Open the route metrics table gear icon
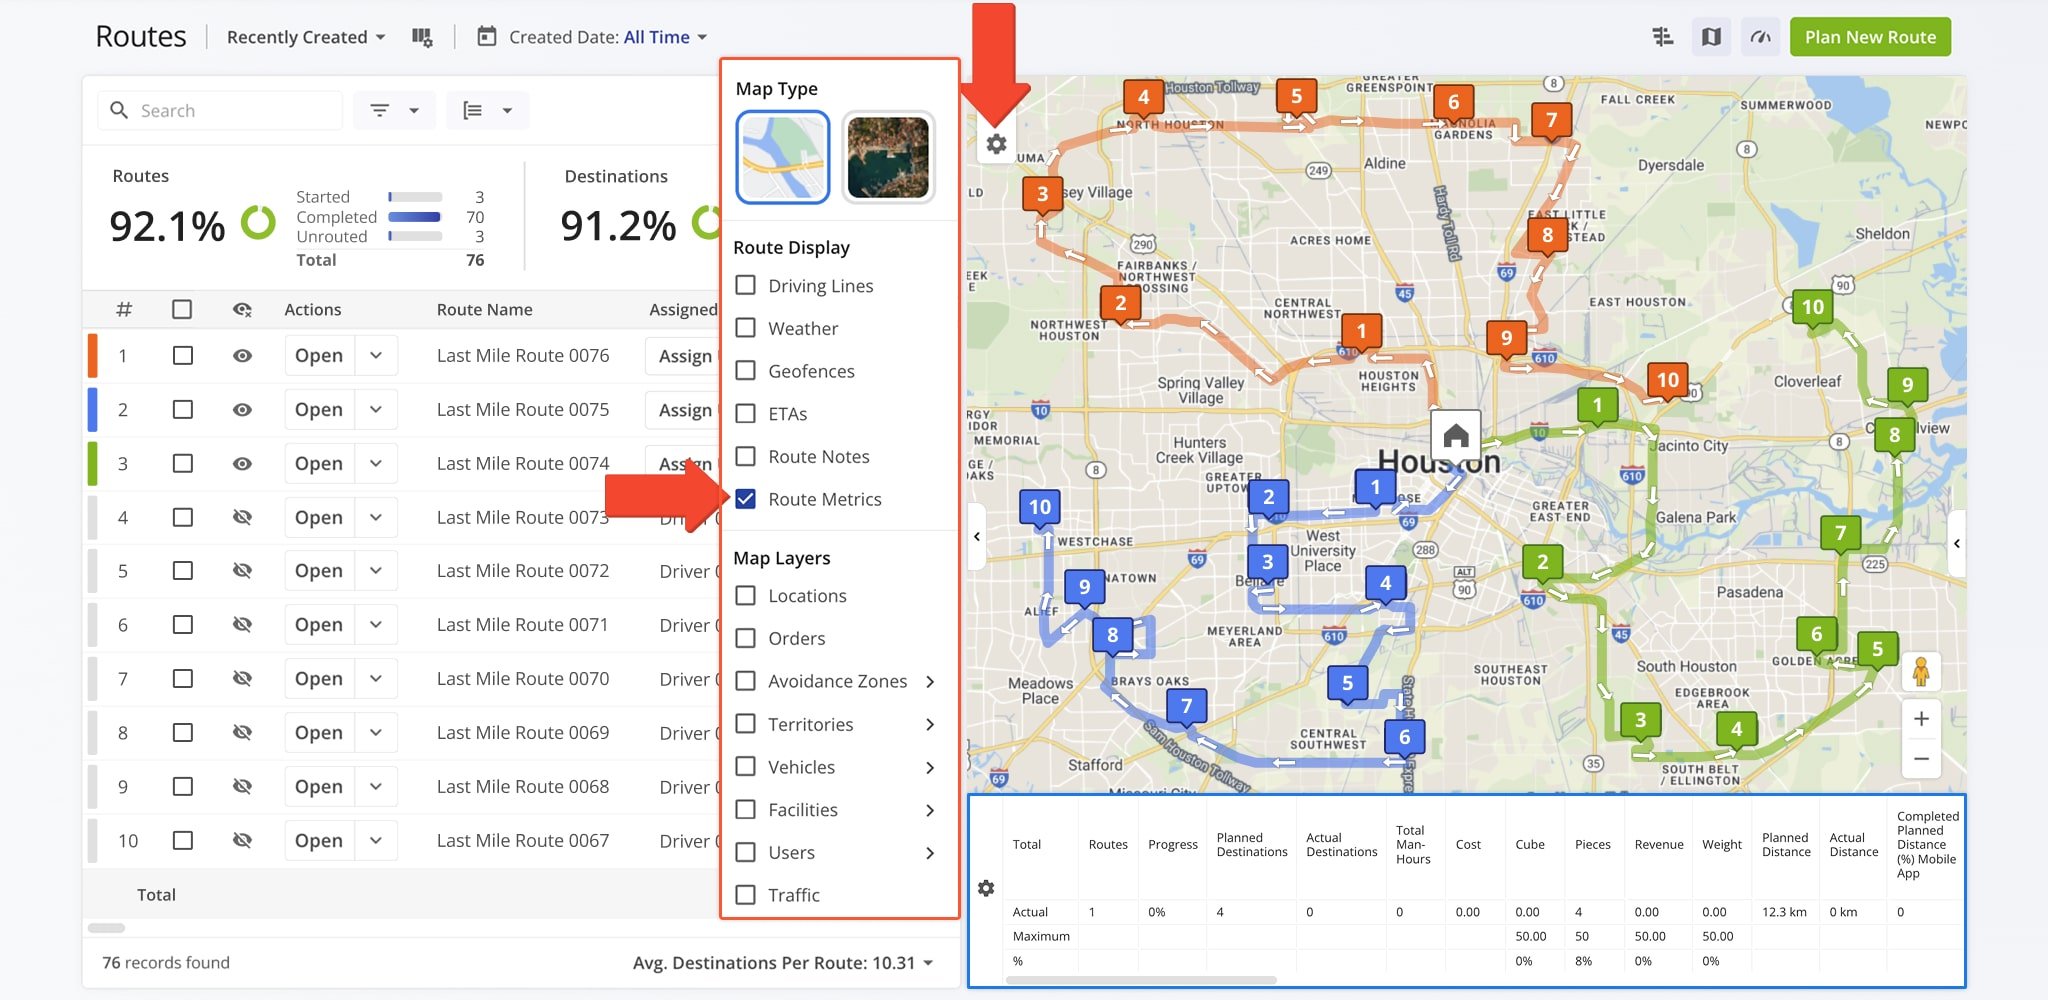This screenshot has width=2048, height=1000. pos(988,888)
